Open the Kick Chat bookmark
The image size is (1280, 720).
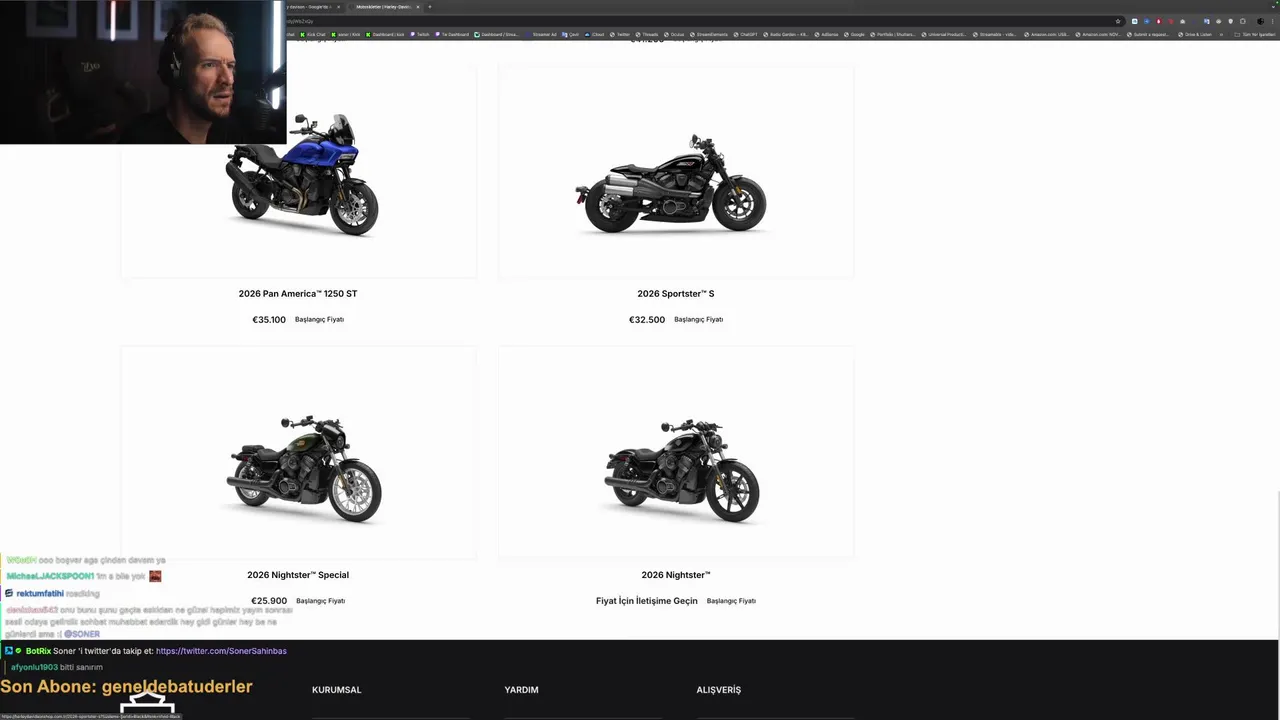(x=313, y=34)
